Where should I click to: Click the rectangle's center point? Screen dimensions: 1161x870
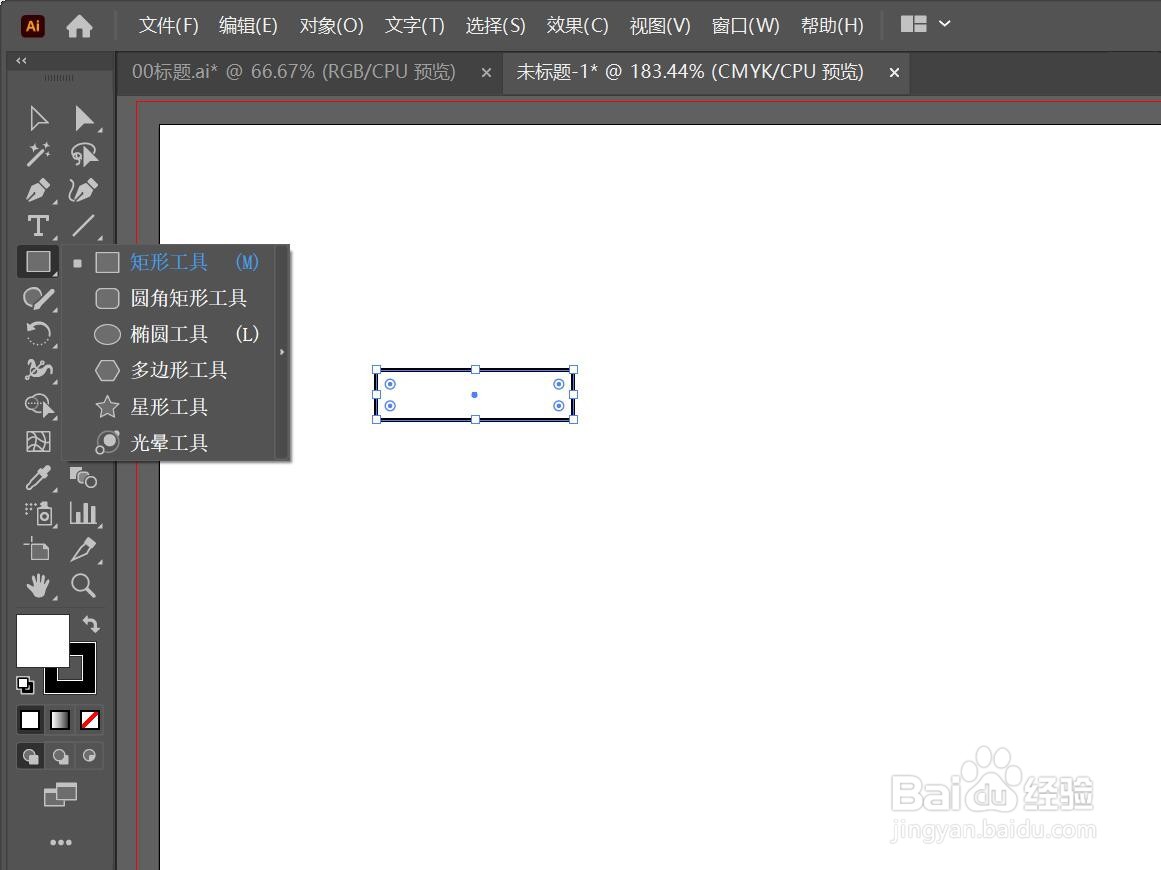[475, 395]
